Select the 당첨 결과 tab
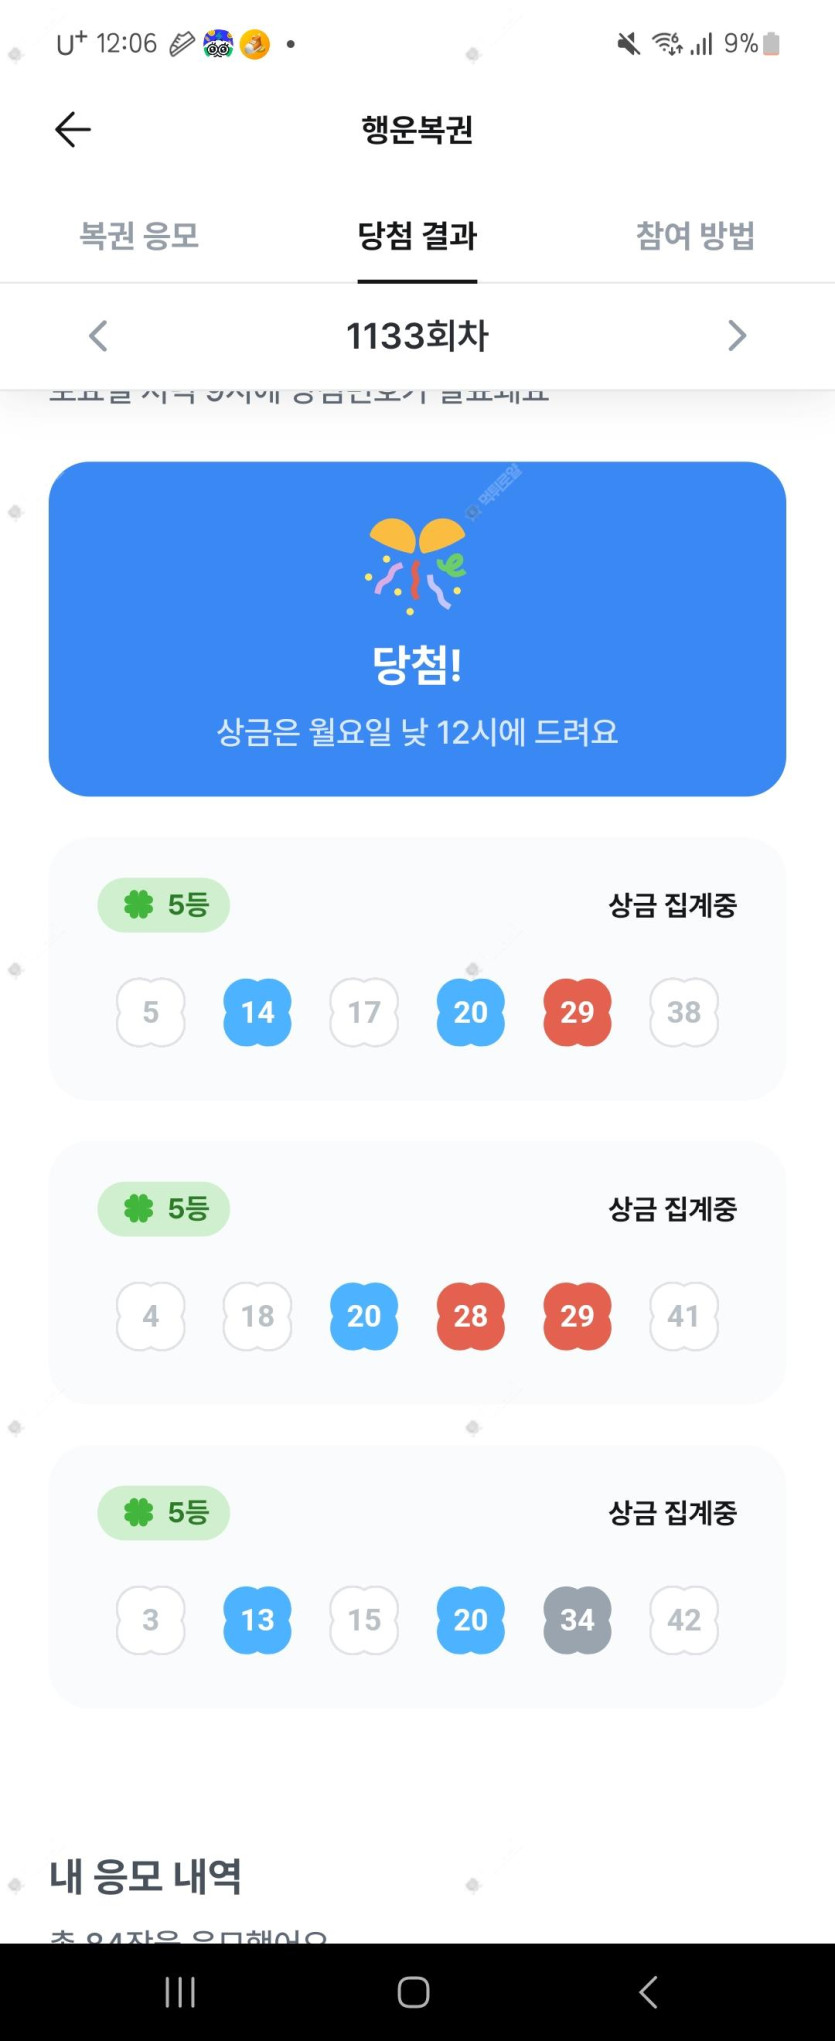The height and width of the screenshot is (2041, 835). click(x=417, y=236)
